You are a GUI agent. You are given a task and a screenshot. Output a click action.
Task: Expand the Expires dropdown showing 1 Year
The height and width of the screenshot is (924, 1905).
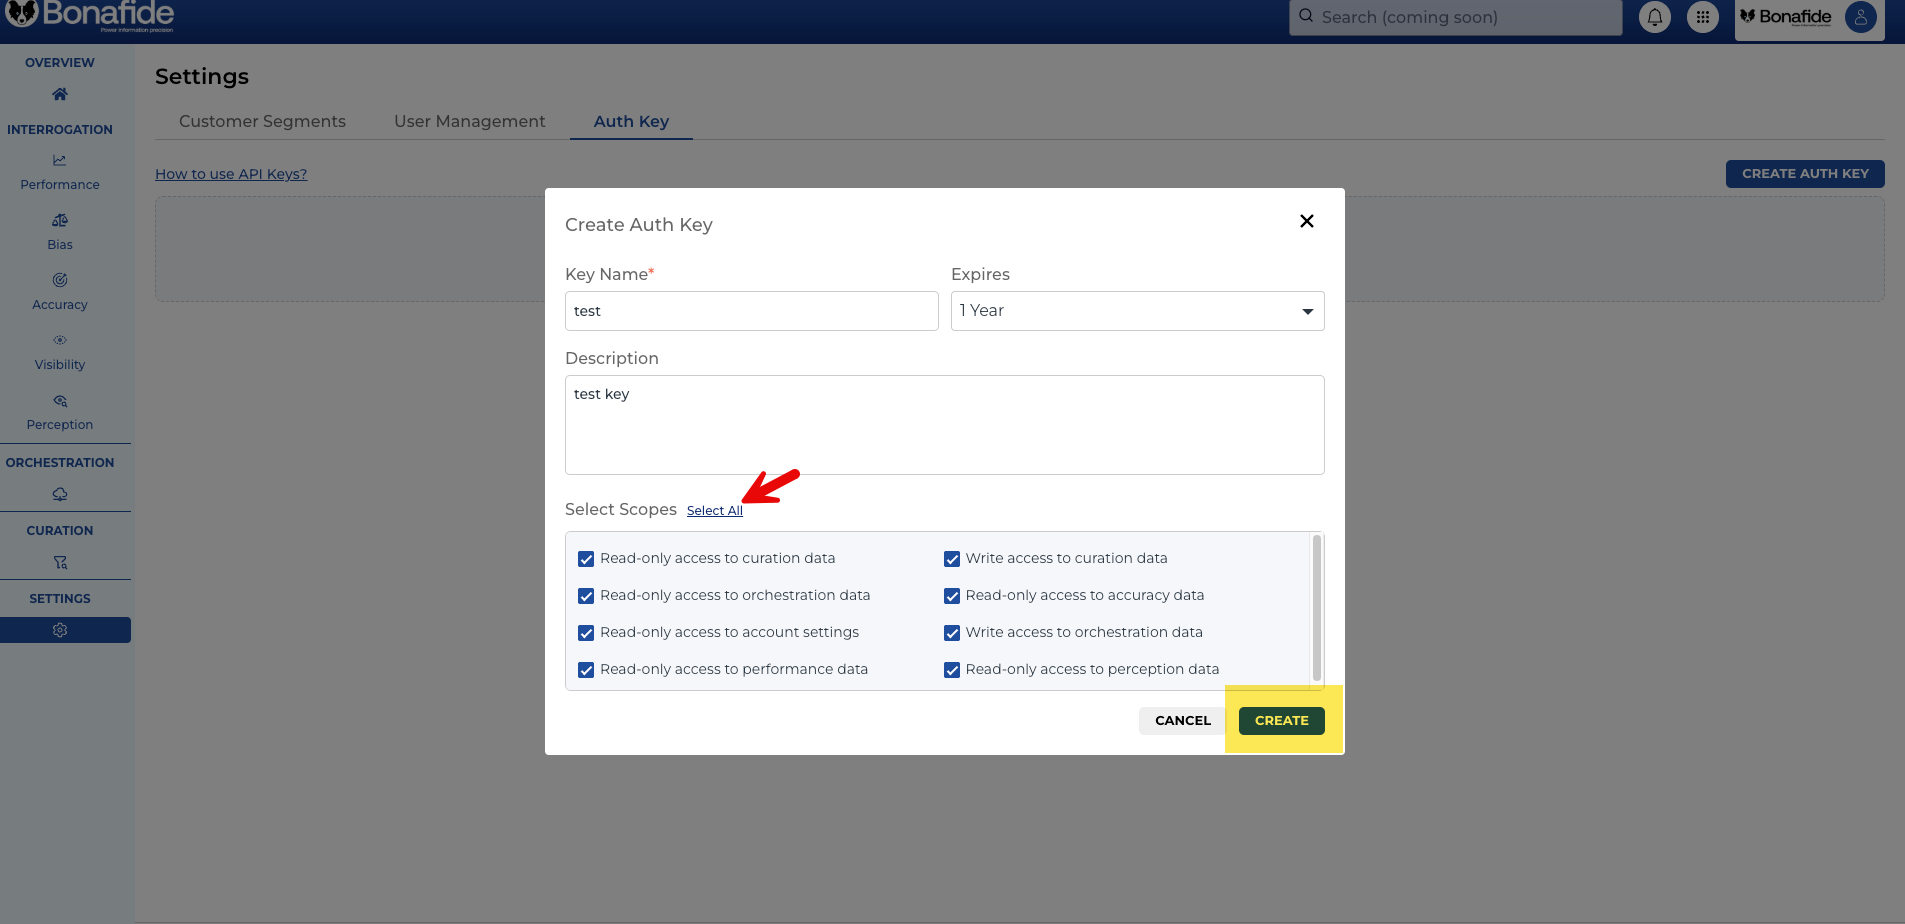(1137, 311)
